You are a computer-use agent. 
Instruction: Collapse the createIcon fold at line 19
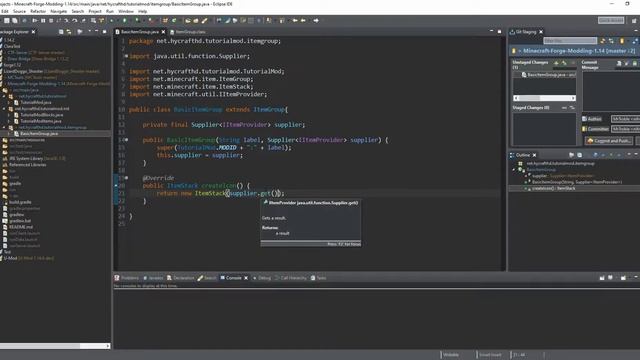click(x=127, y=178)
